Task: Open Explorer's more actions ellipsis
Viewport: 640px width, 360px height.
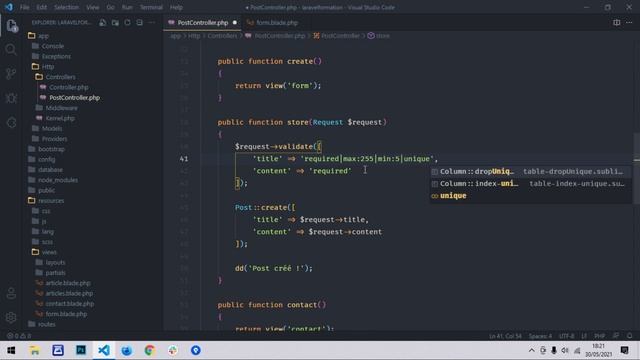Action: point(152,23)
